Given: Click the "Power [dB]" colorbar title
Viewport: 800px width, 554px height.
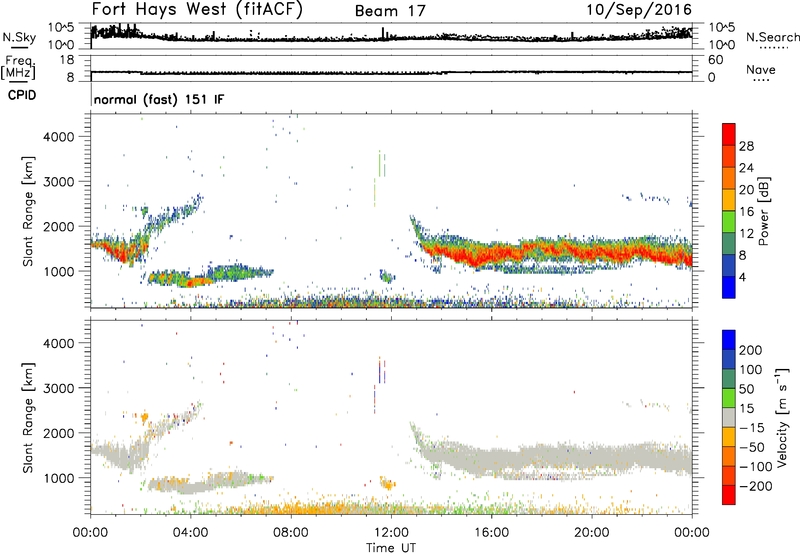Looking at the screenshot, I should point(764,211).
